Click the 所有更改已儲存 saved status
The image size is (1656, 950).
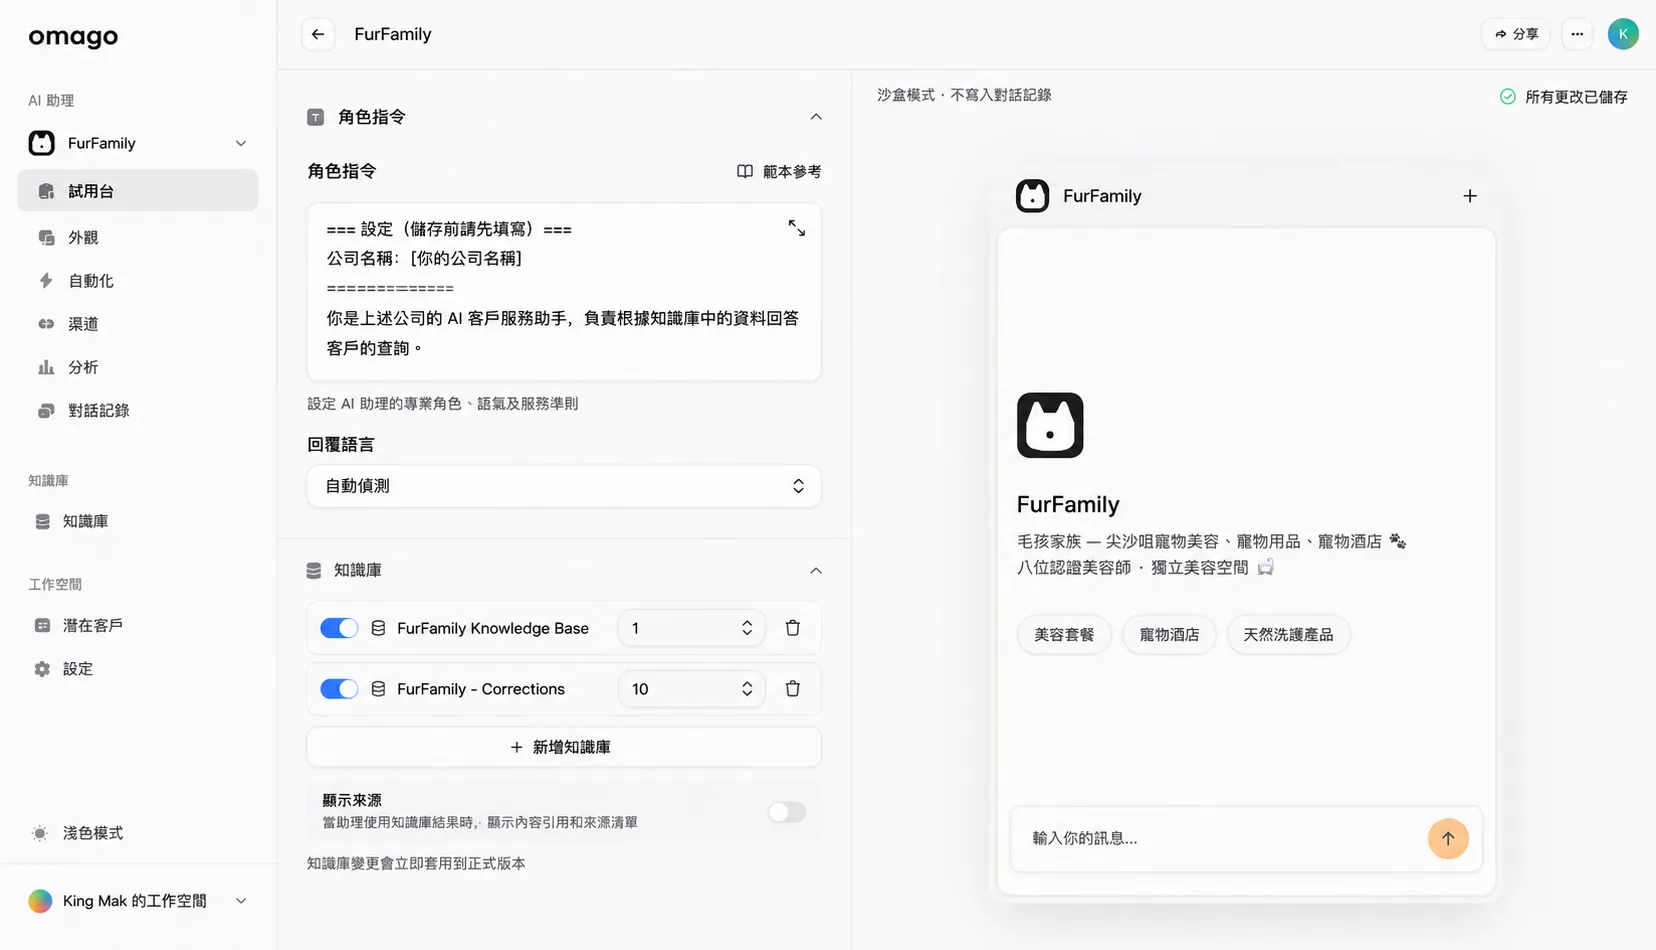(1564, 97)
